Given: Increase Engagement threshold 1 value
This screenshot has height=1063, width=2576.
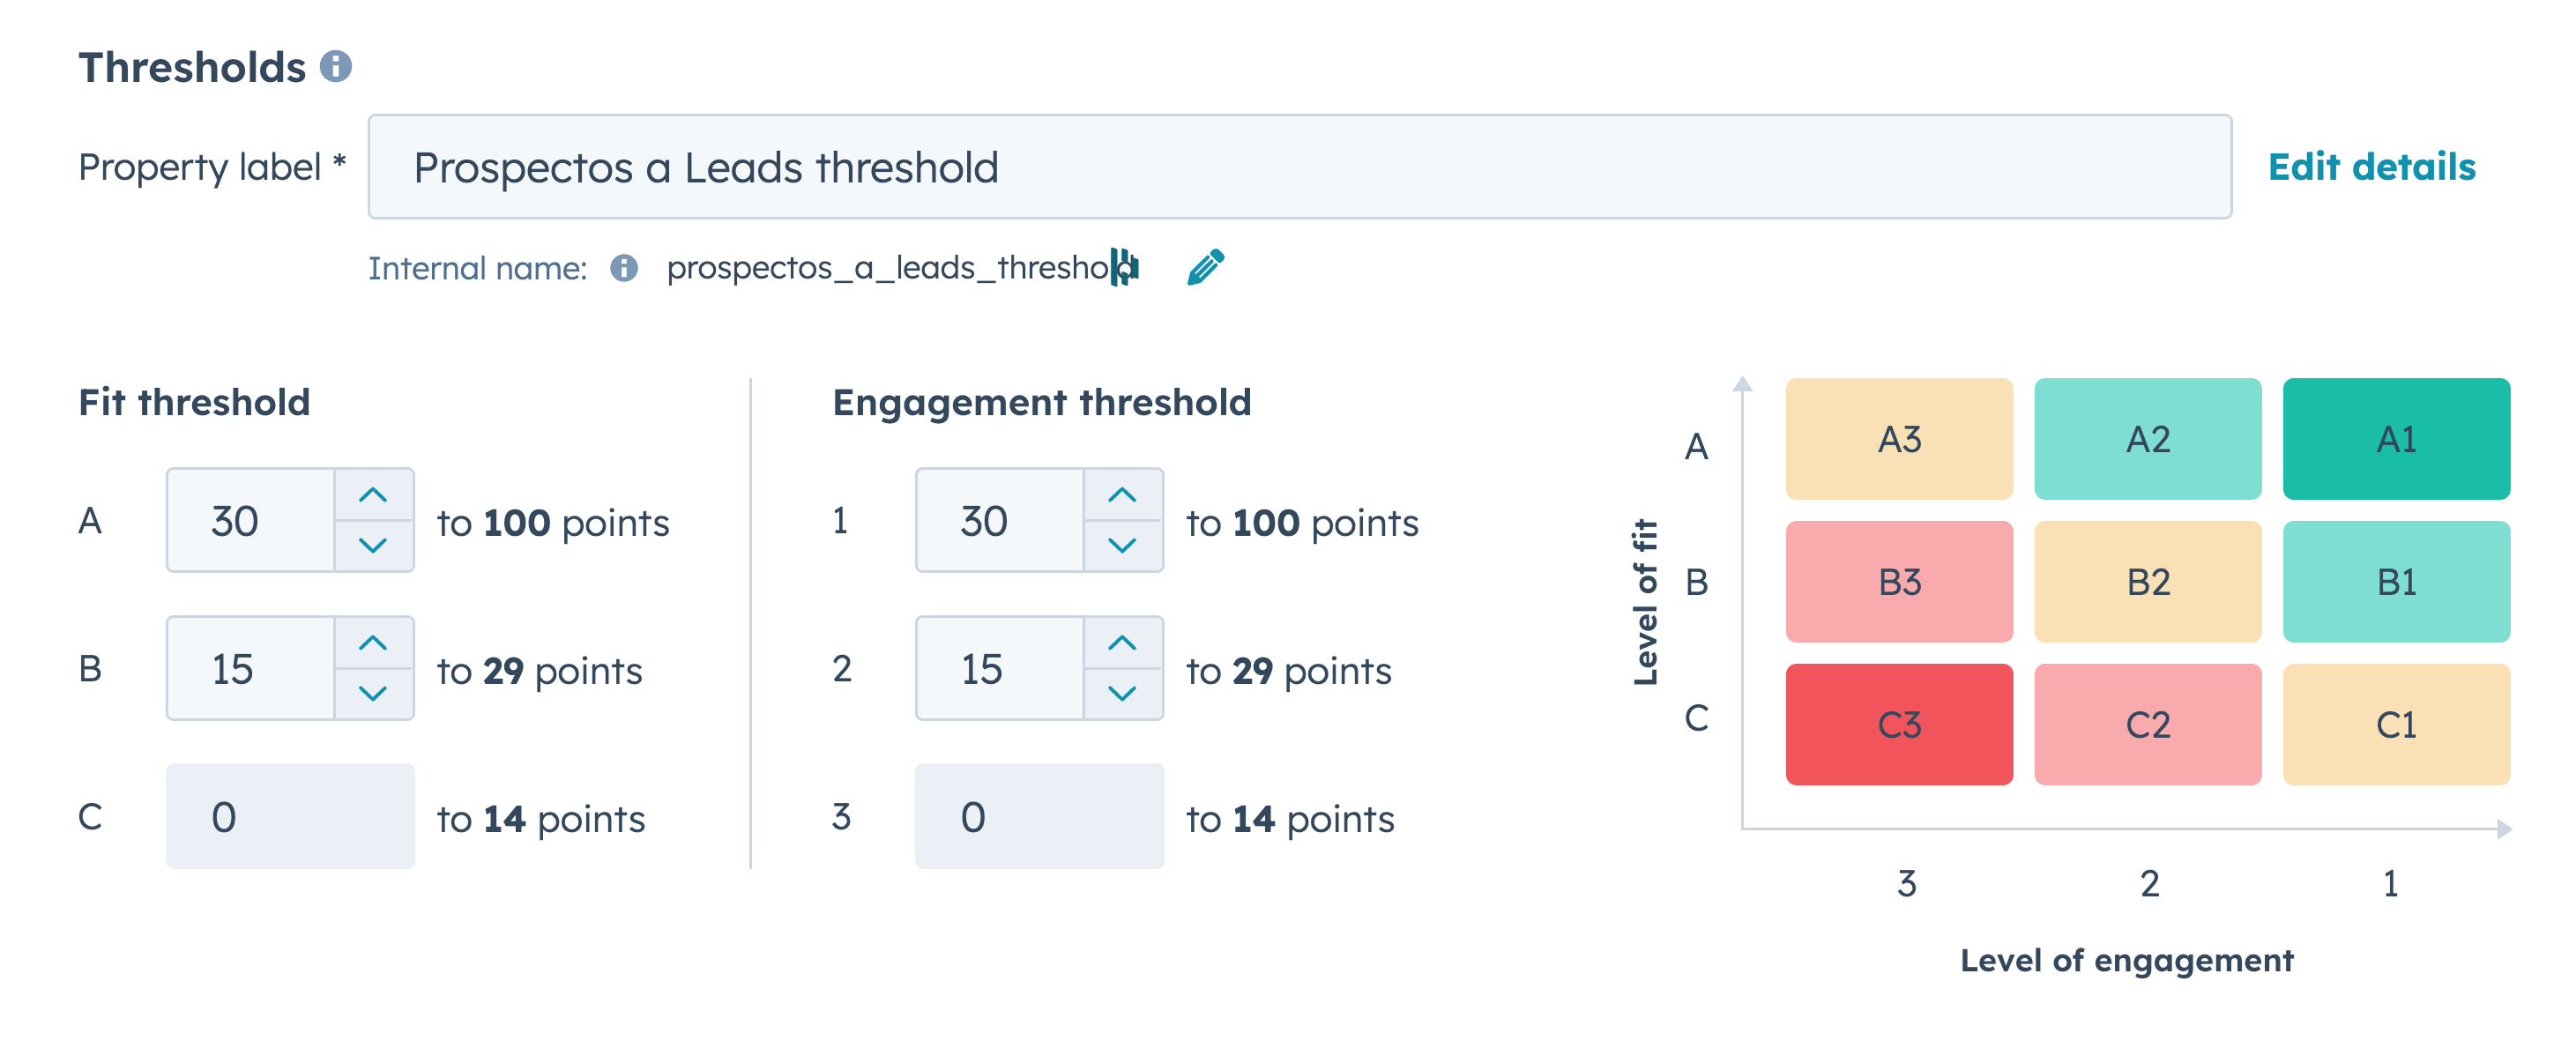Looking at the screenshot, I should pyautogui.click(x=1122, y=495).
